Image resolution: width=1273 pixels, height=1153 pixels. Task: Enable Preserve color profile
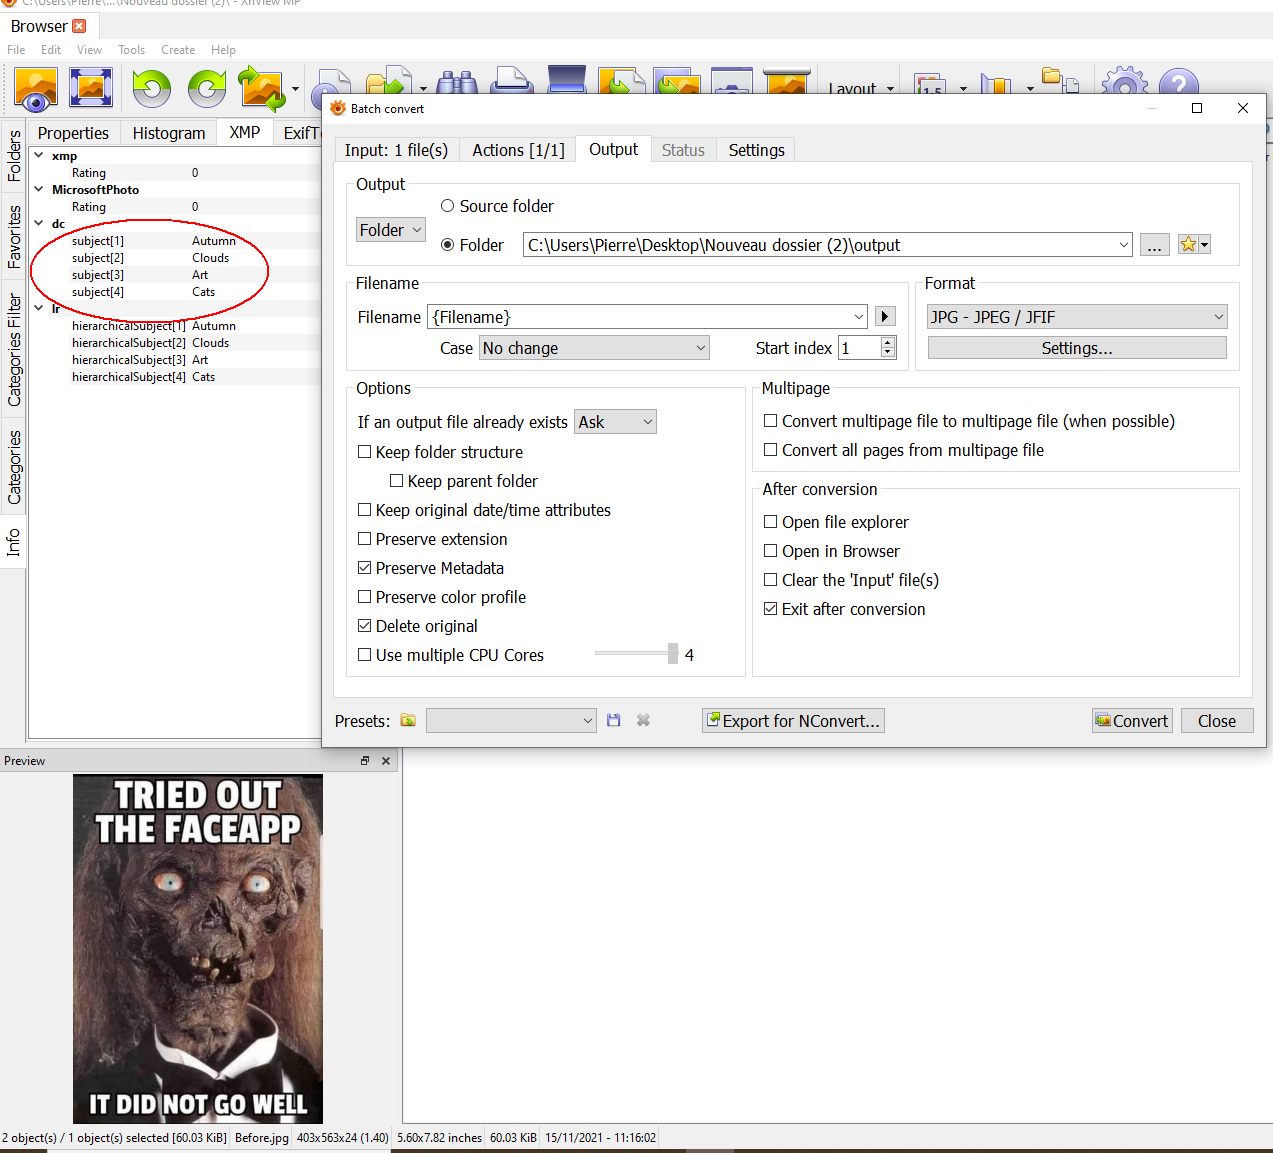pos(365,597)
